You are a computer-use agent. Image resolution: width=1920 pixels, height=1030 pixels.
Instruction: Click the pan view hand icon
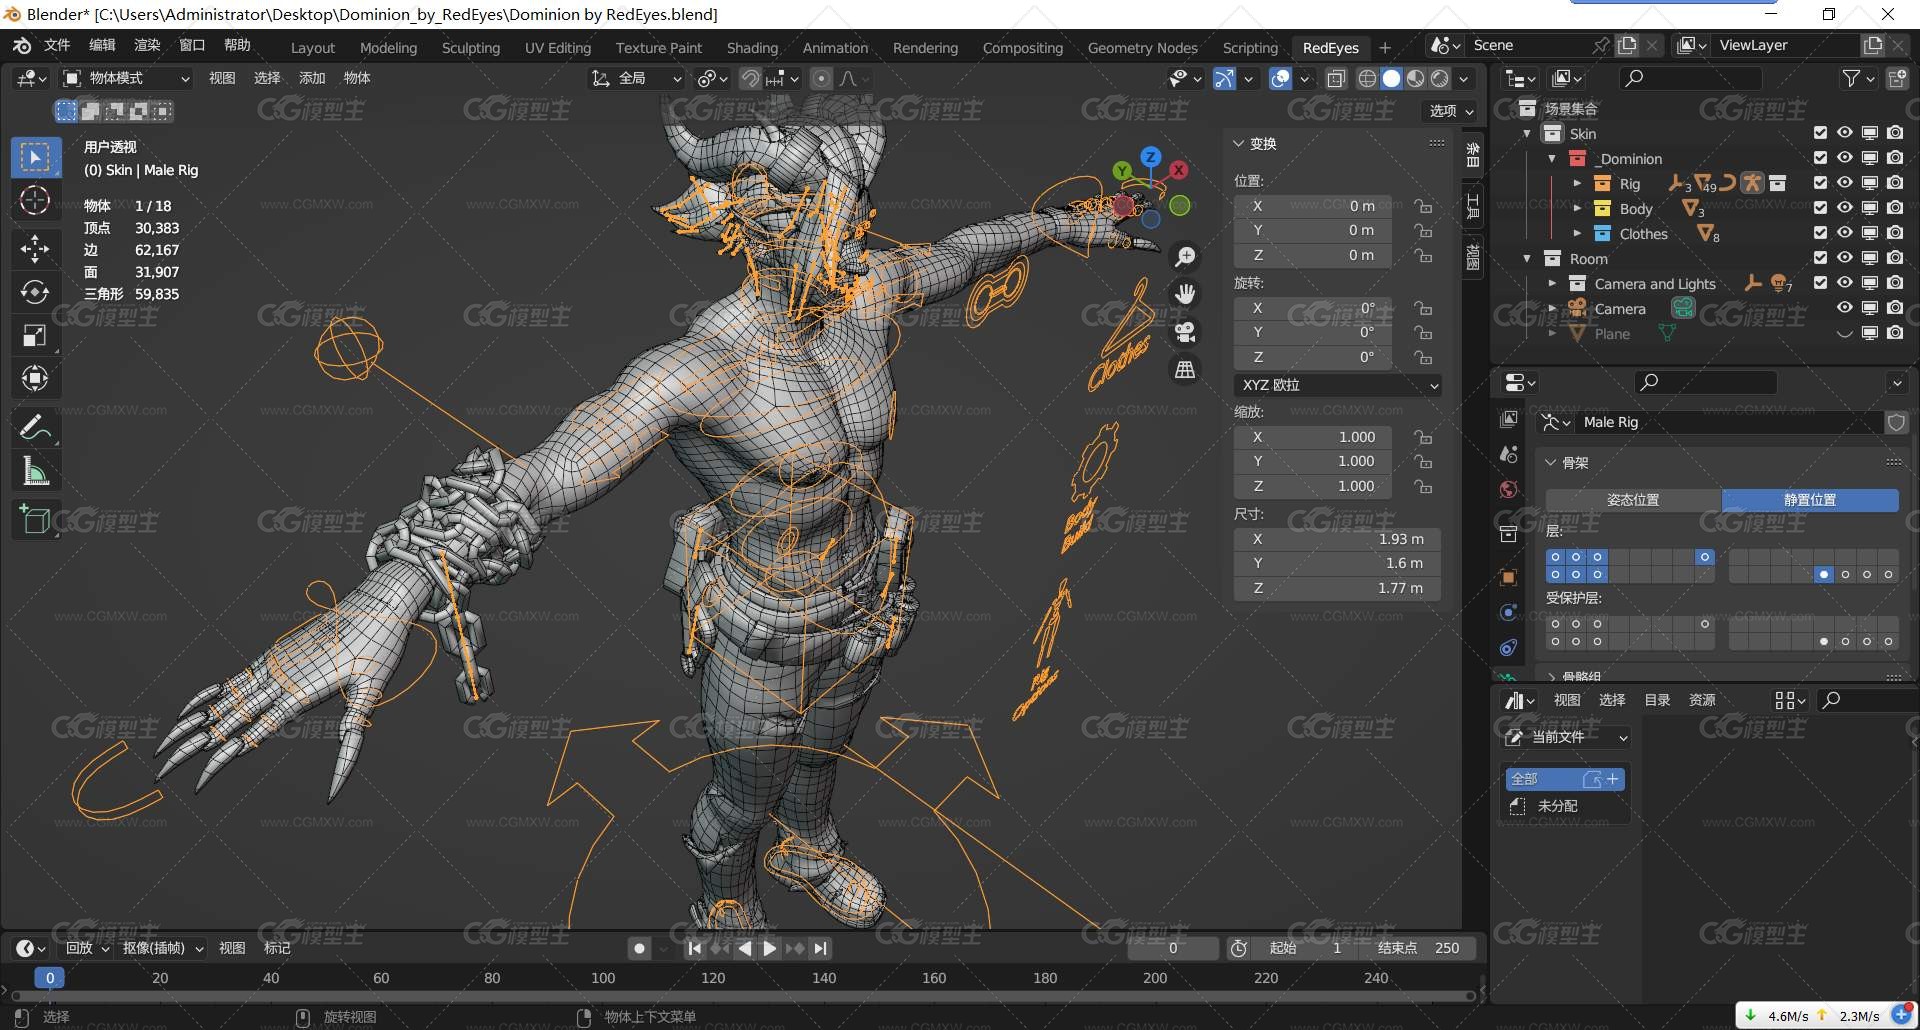(x=1185, y=294)
